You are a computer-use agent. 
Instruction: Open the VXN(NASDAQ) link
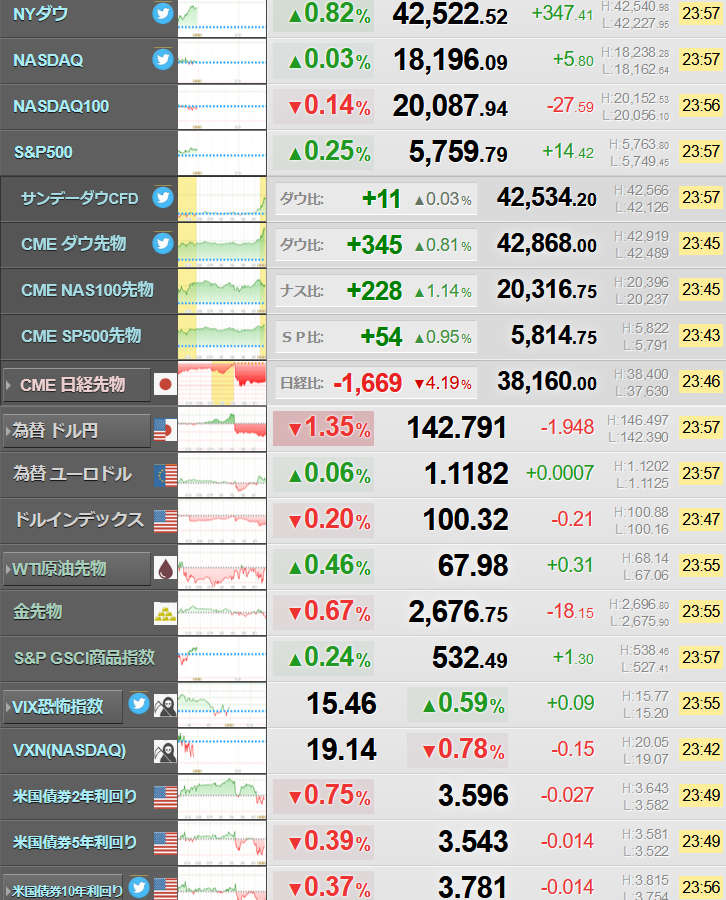tap(69, 750)
